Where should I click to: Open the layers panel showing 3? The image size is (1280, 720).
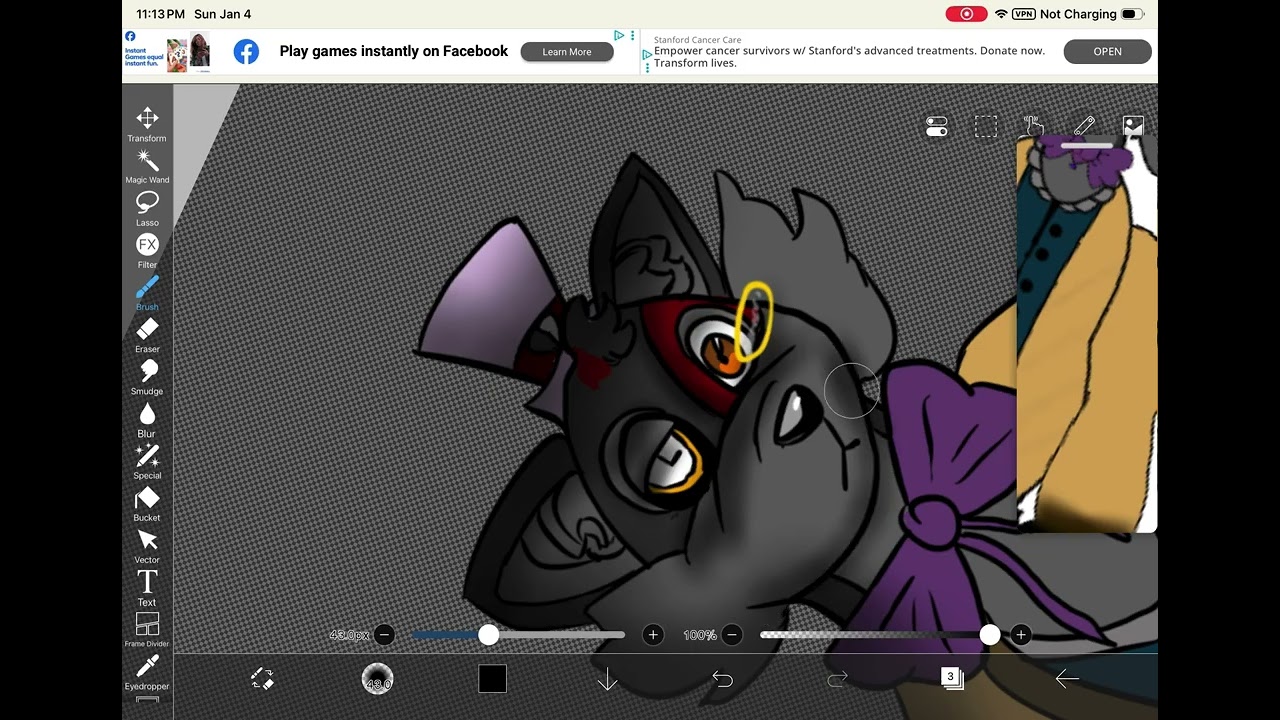click(x=952, y=678)
